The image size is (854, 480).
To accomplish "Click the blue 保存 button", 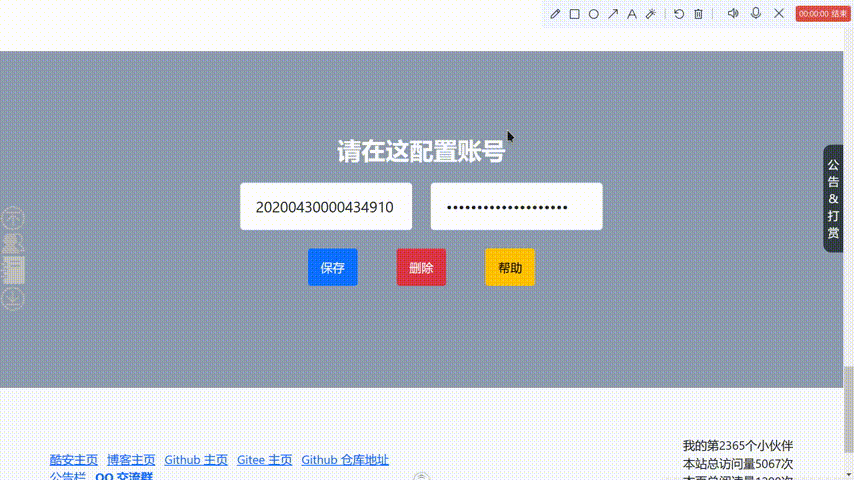I will pos(333,268).
